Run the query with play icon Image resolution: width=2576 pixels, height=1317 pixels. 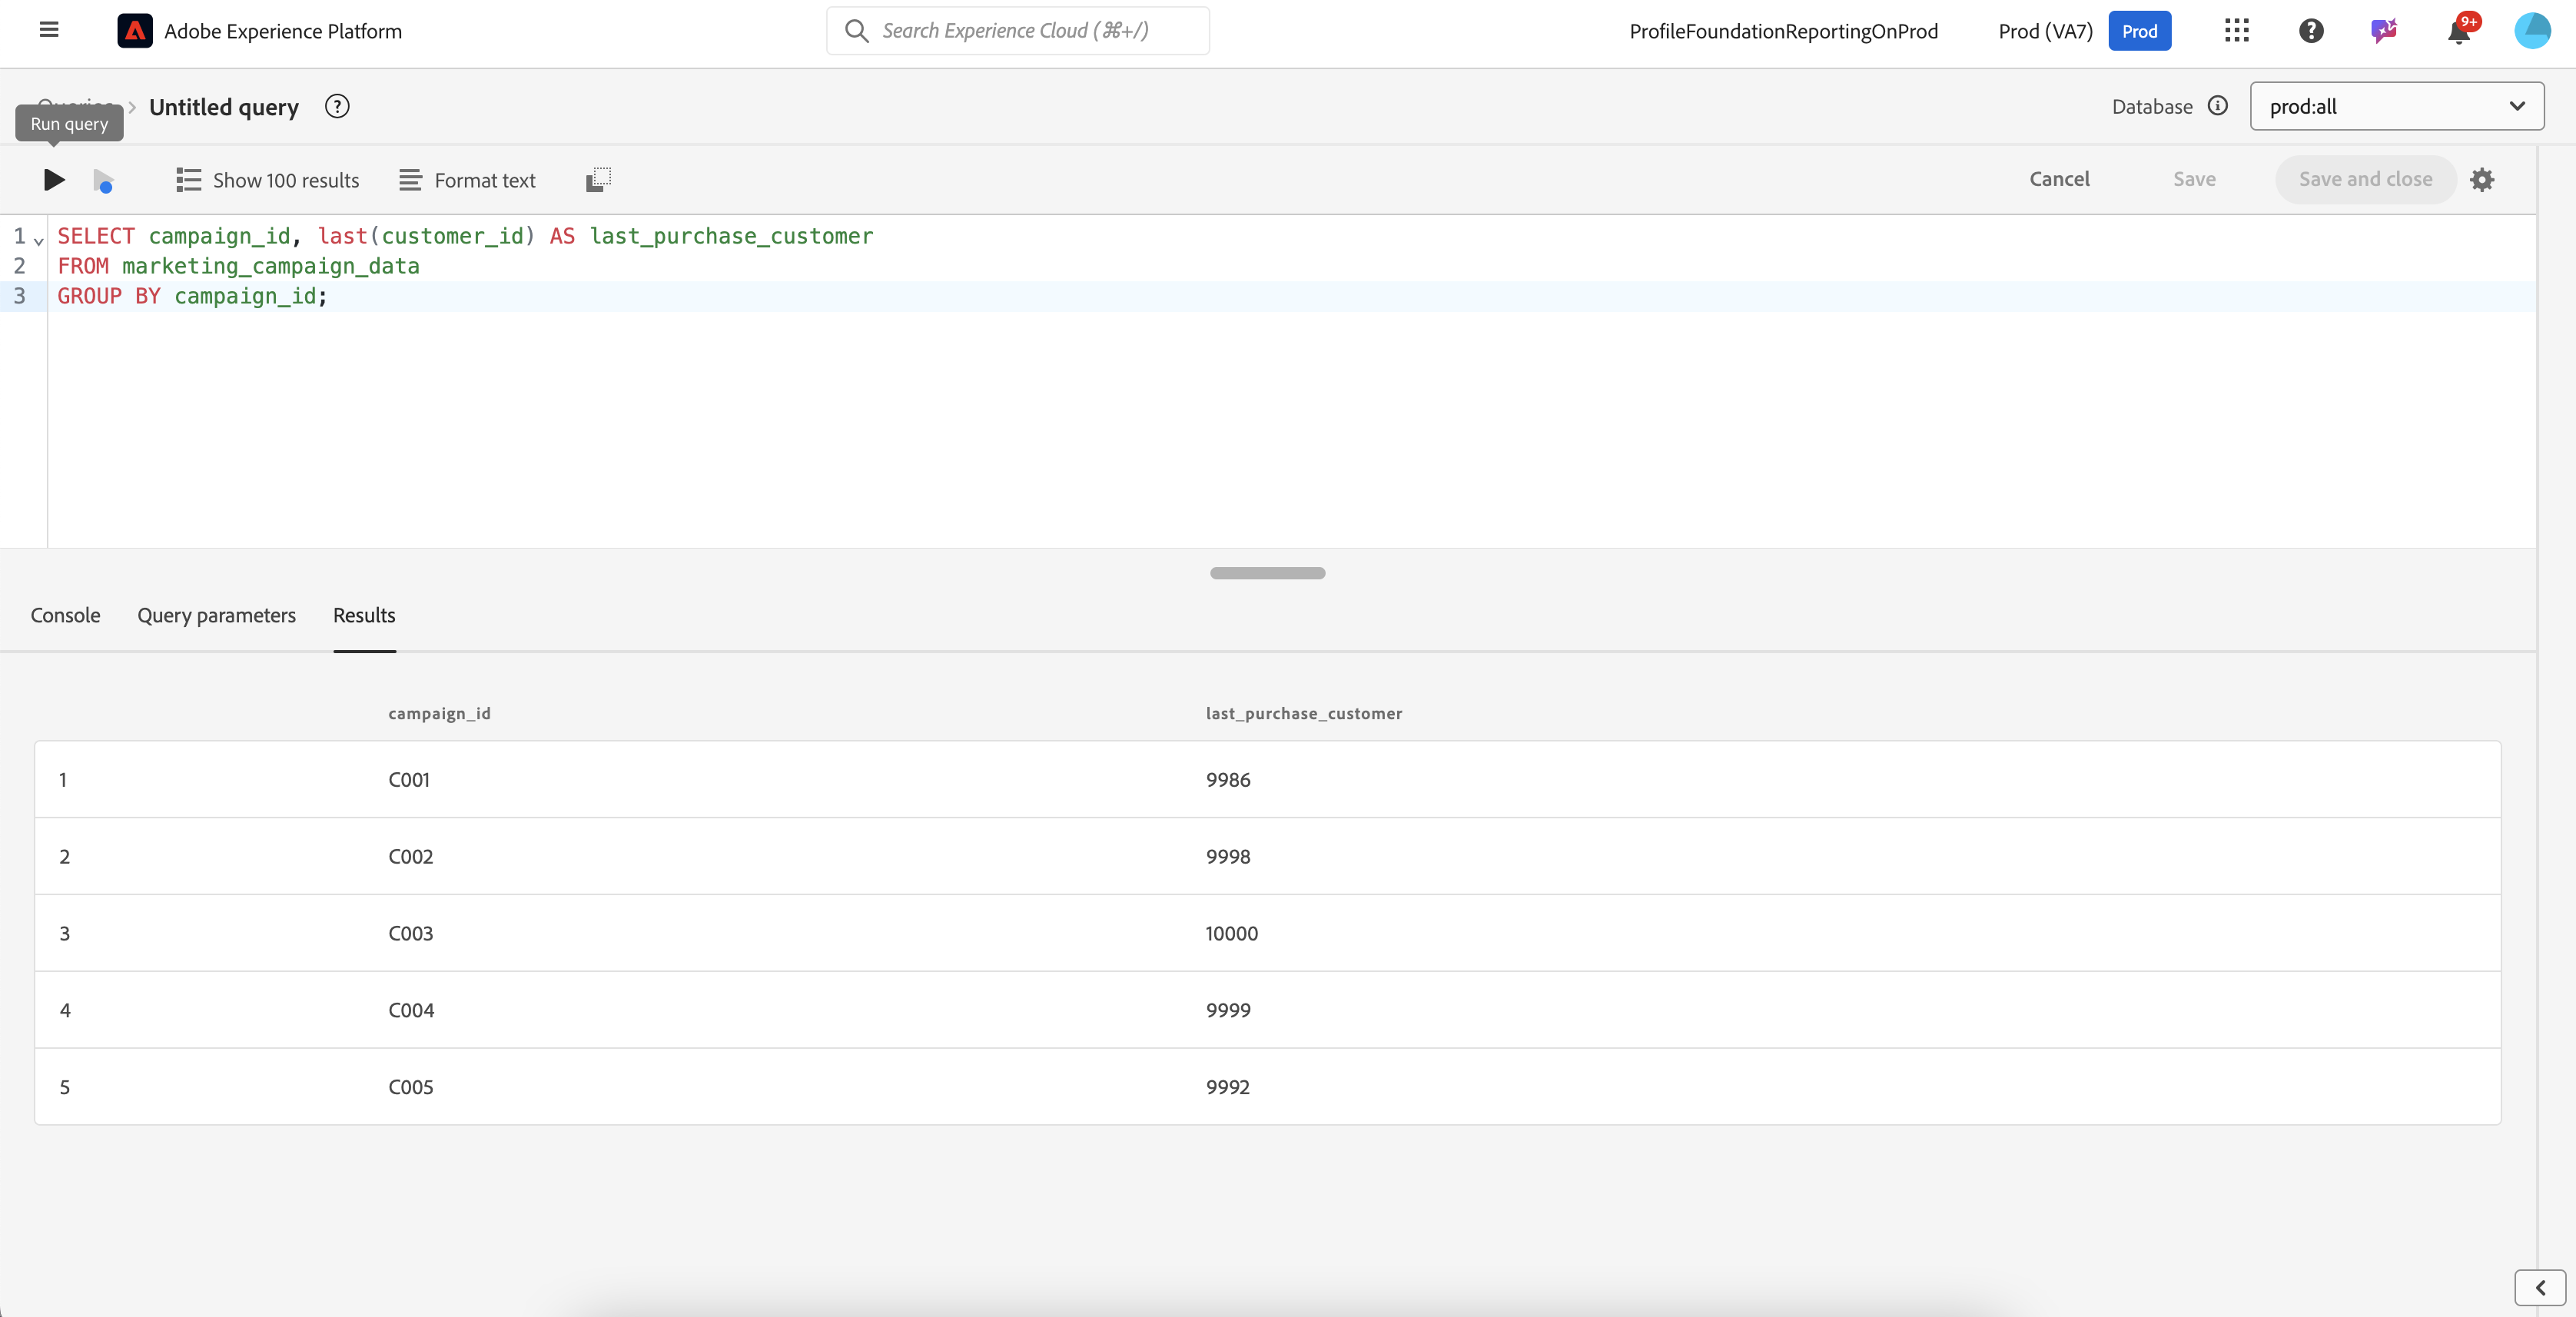(x=54, y=180)
